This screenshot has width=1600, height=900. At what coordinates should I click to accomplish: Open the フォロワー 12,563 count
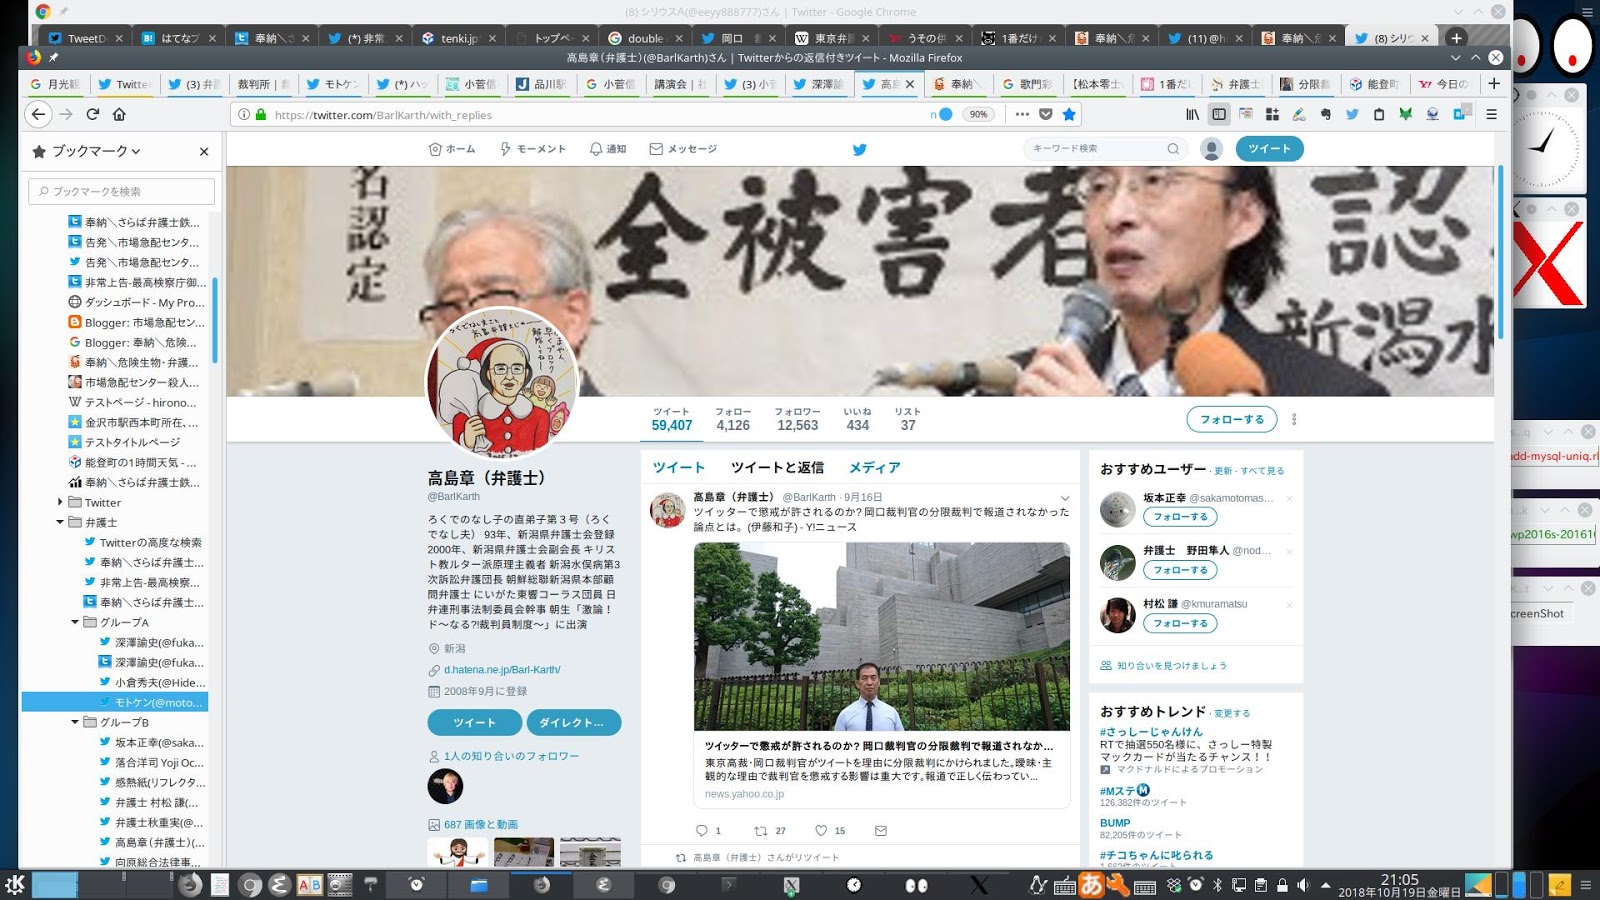(x=797, y=419)
